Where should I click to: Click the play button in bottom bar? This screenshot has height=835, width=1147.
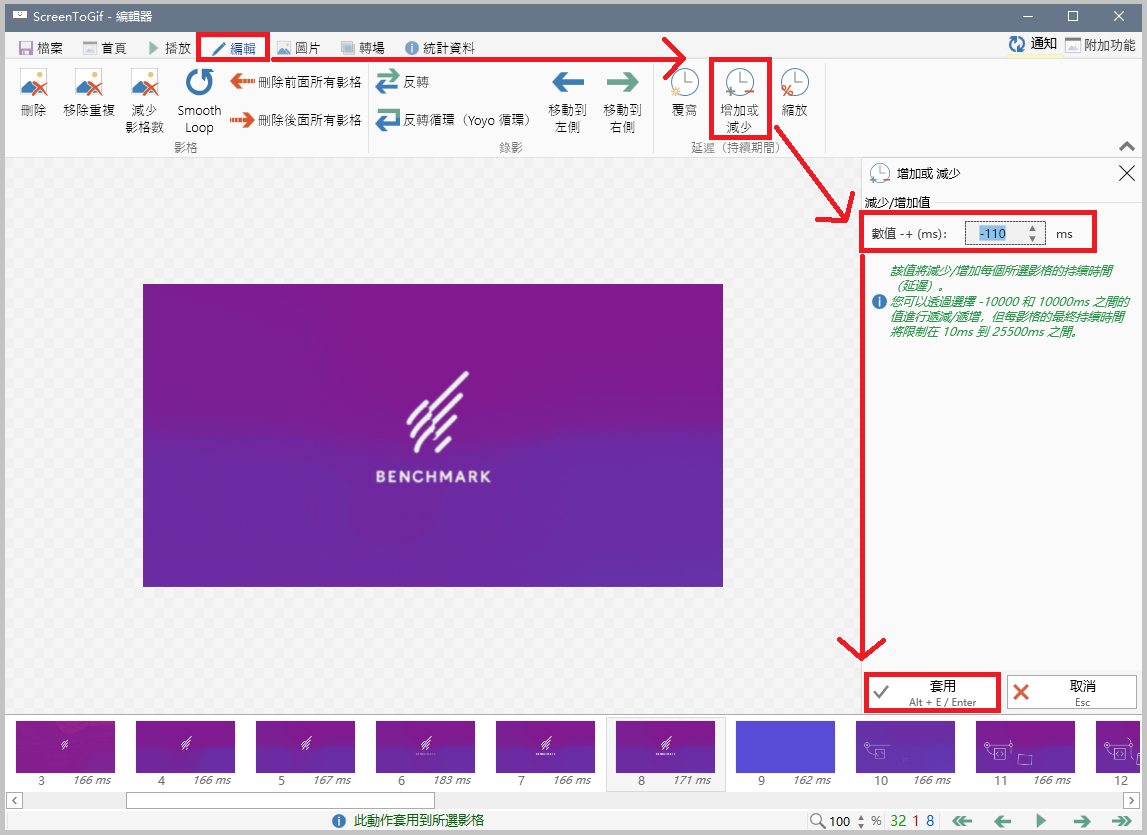tap(1041, 821)
